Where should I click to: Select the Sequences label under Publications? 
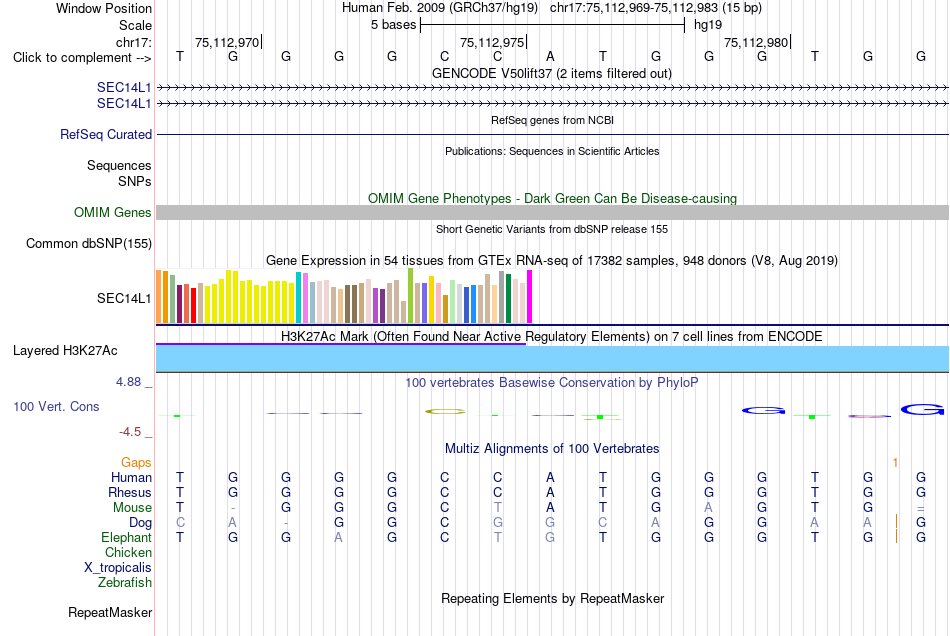click(119, 165)
